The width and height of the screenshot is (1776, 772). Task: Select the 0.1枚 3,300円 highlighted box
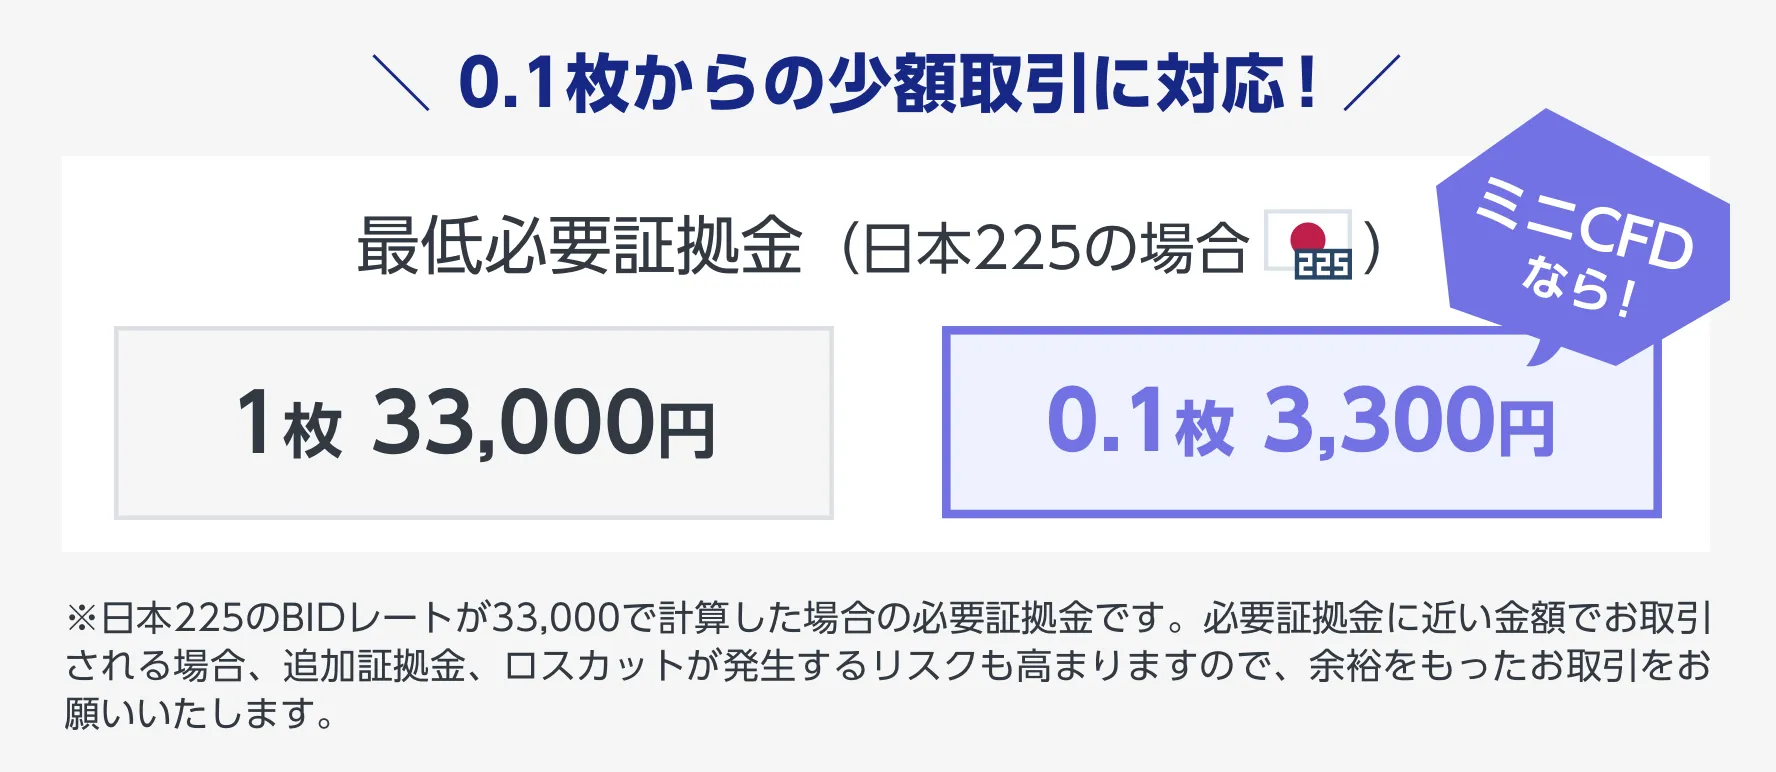(1301, 423)
